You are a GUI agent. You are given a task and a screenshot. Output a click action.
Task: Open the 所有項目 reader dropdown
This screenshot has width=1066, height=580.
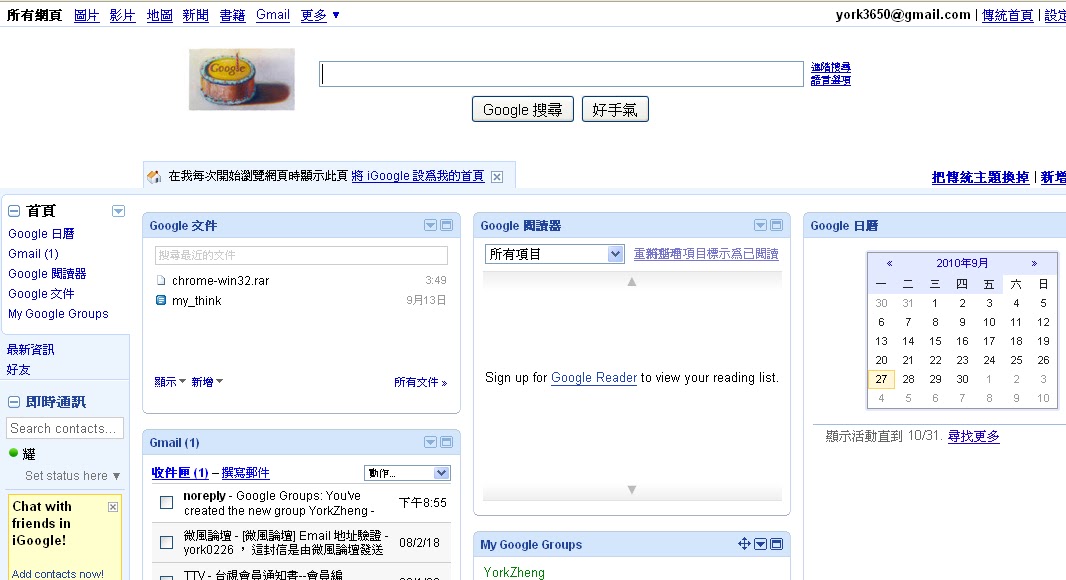pyautogui.click(x=554, y=254)
